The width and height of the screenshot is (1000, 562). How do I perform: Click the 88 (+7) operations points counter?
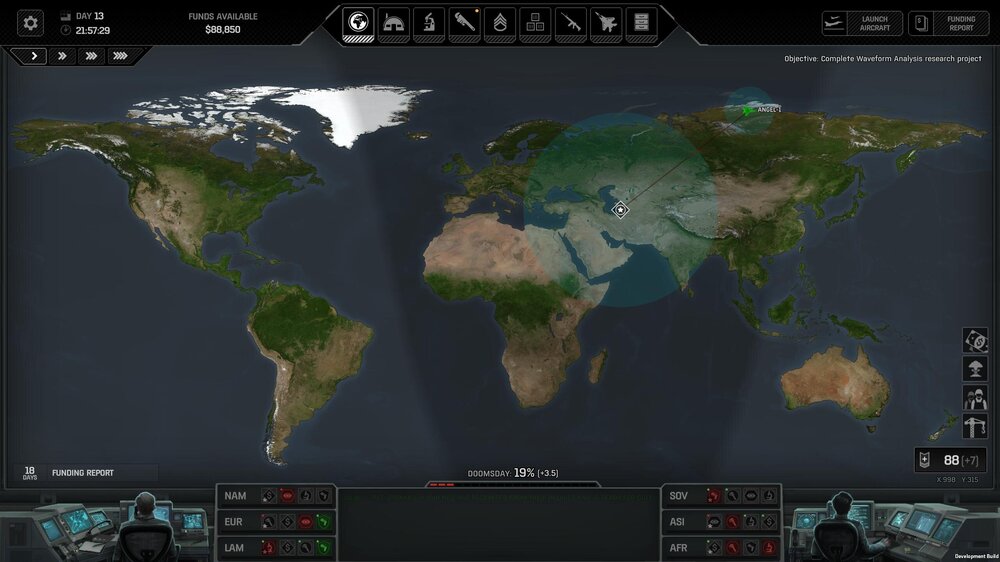tap(950, 460)
